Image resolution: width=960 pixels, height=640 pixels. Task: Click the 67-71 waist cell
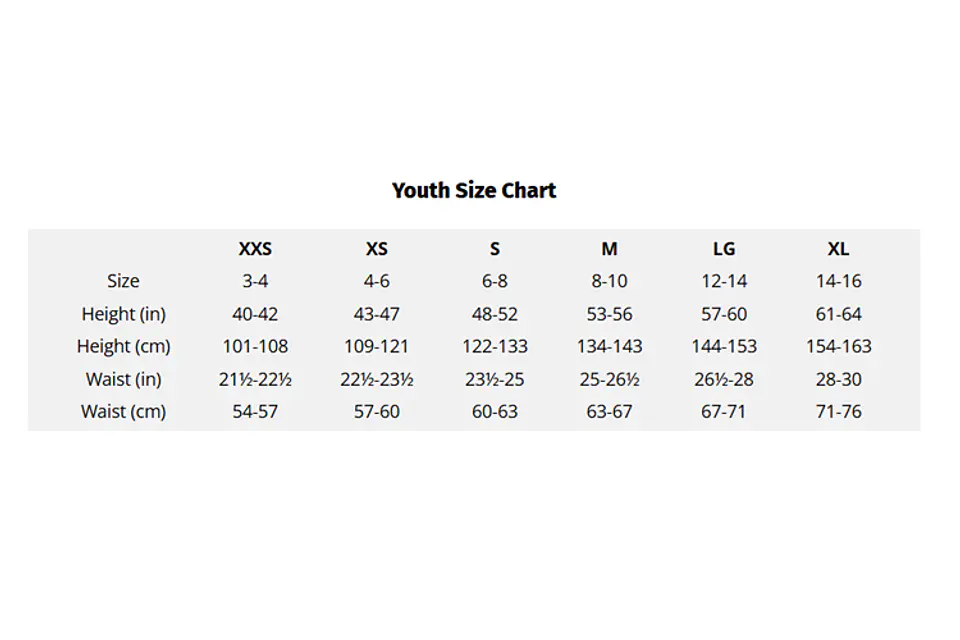(x=724, y=411)
